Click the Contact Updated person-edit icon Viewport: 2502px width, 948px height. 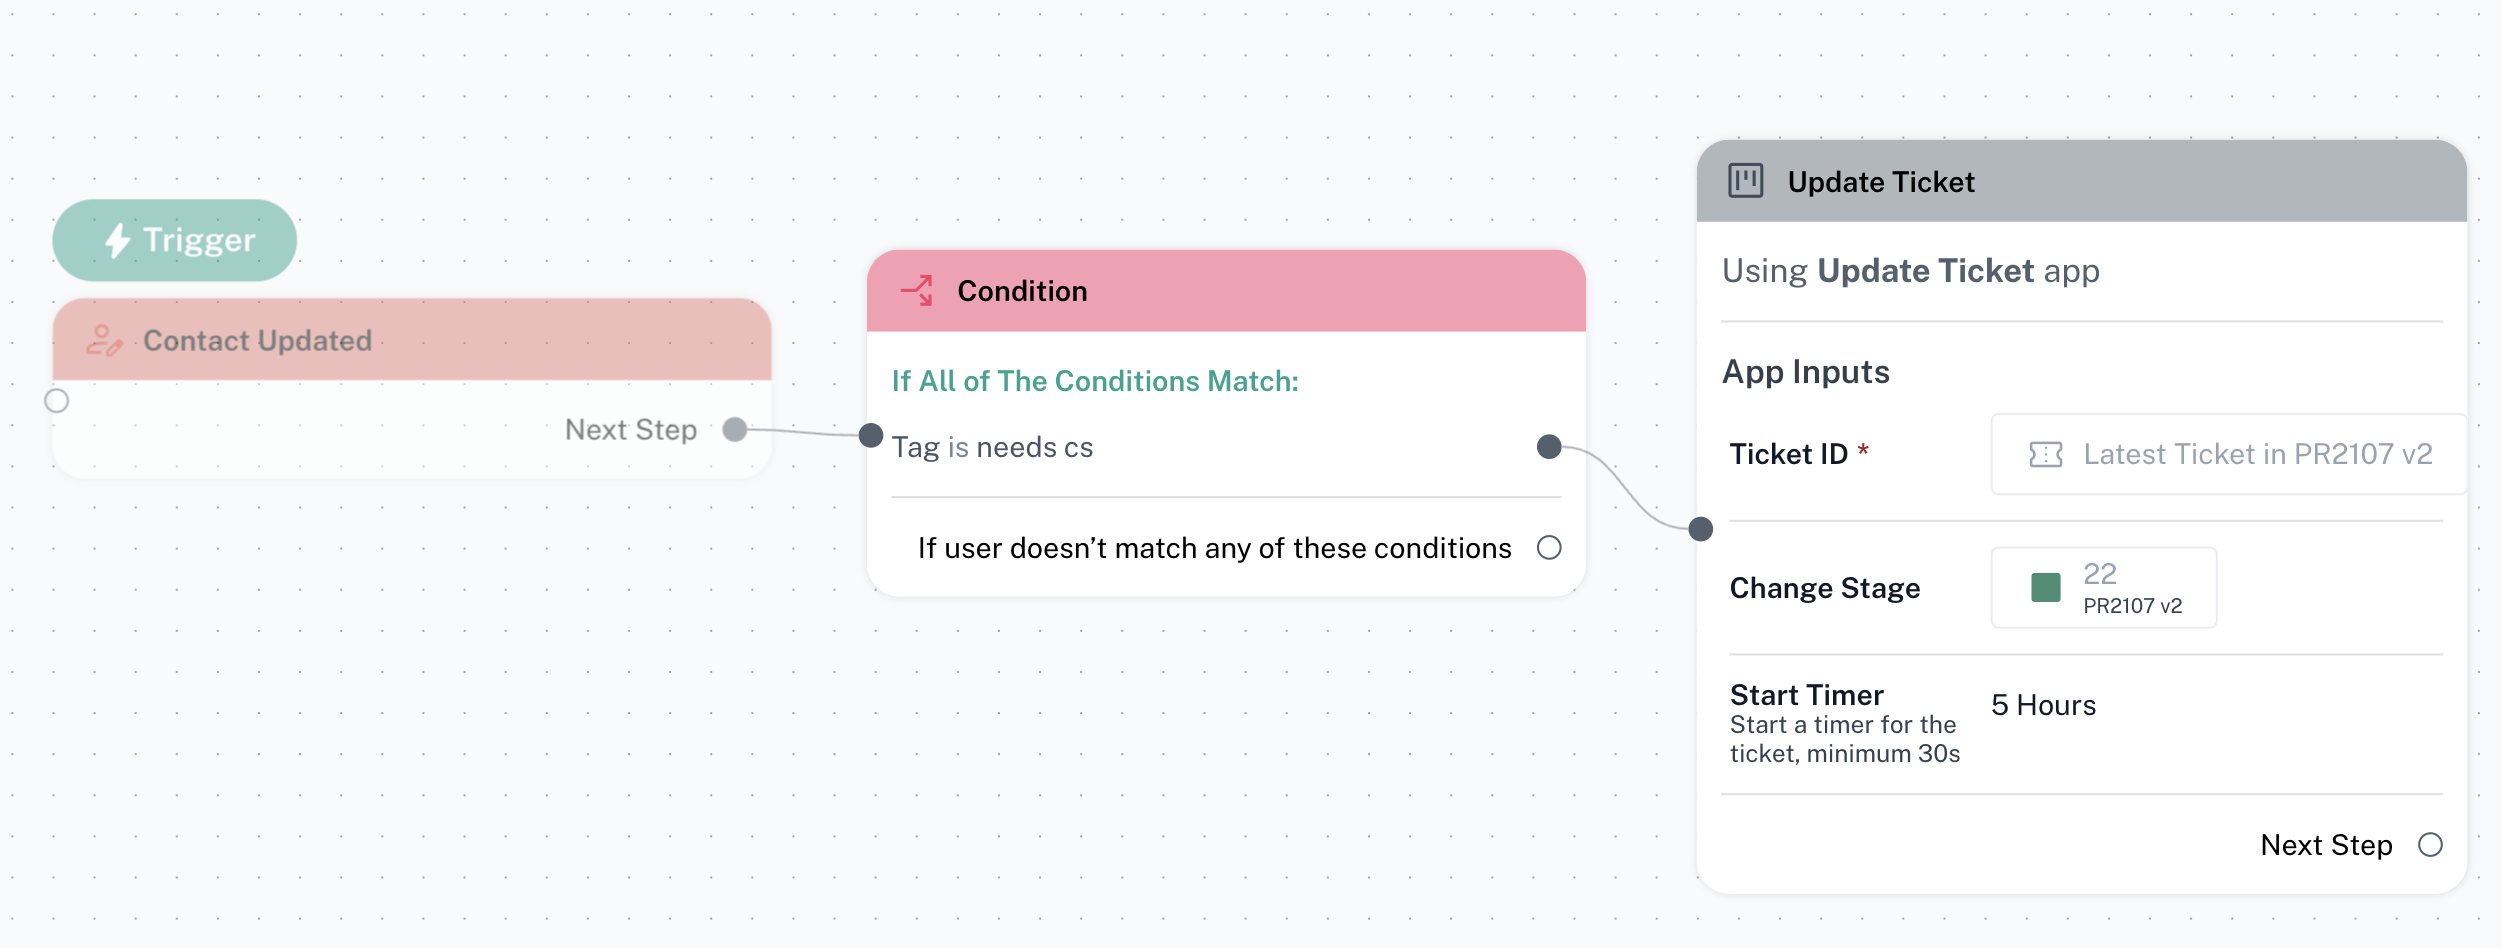point(104,341)
